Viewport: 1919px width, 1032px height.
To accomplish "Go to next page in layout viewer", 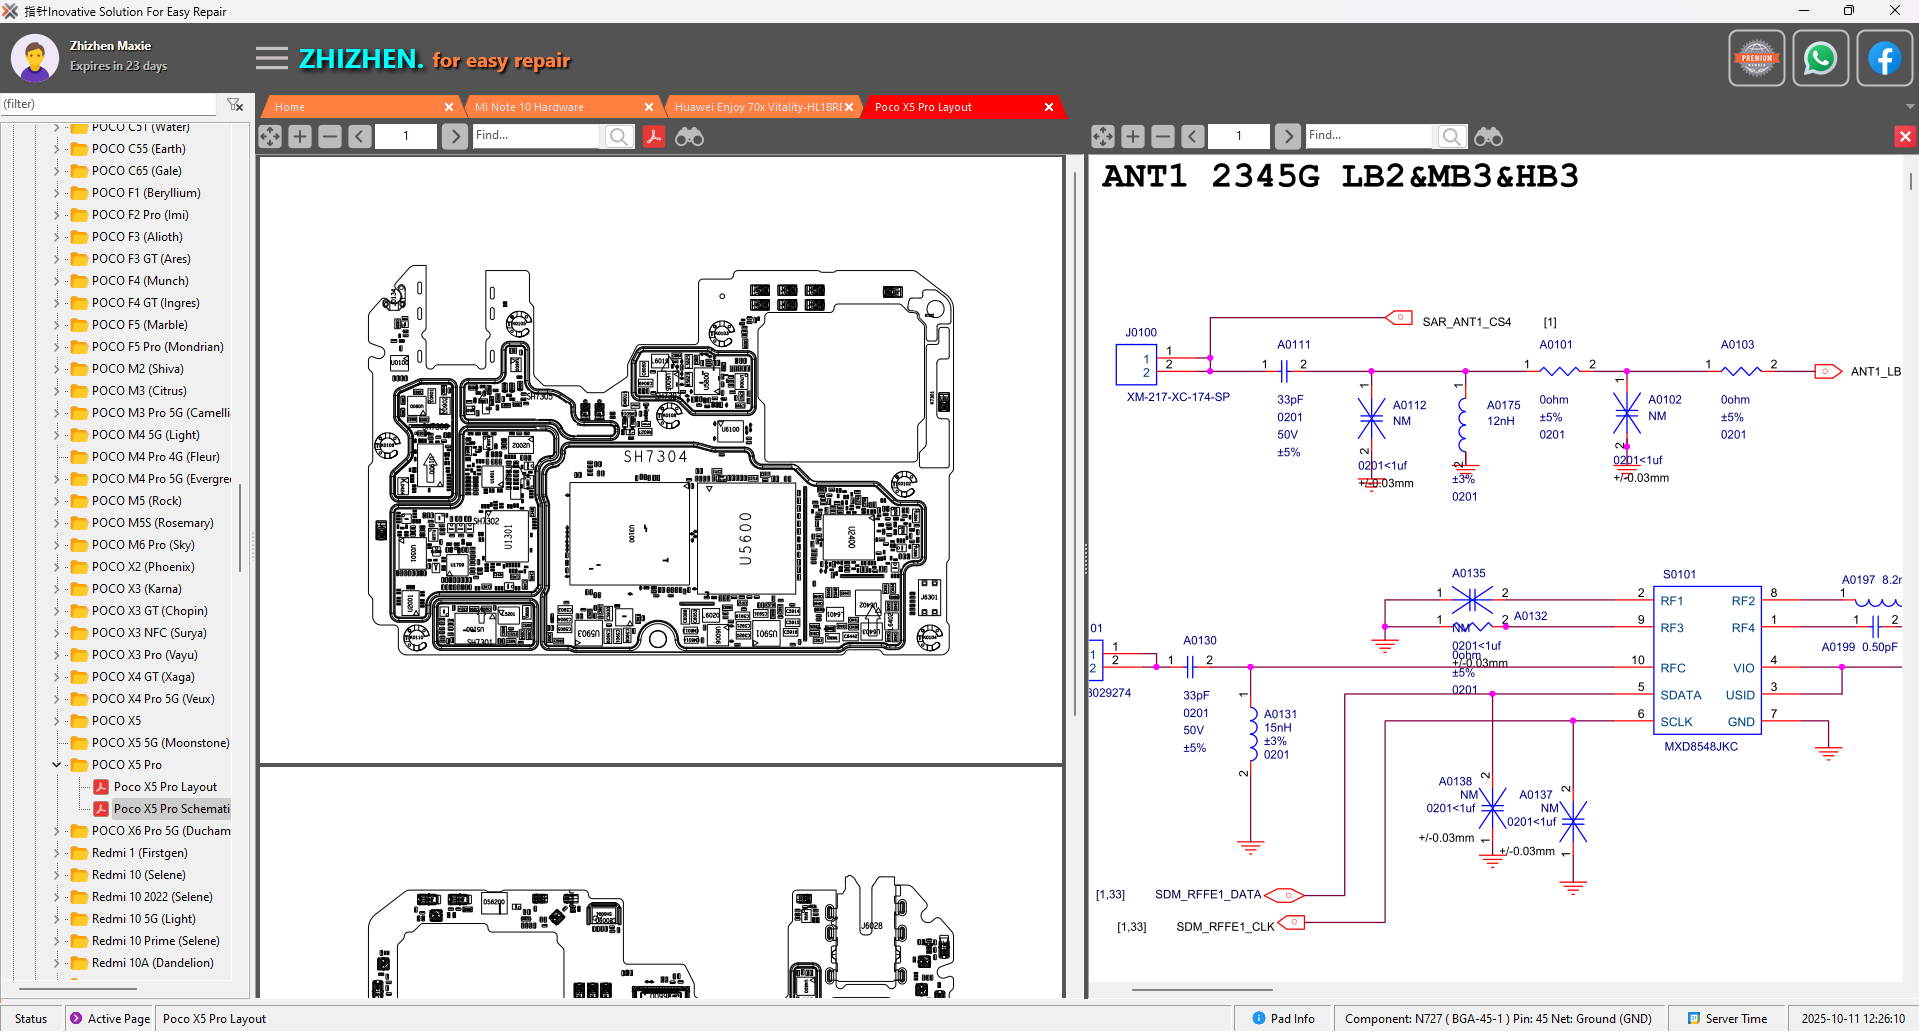I will tap(455, 136).
